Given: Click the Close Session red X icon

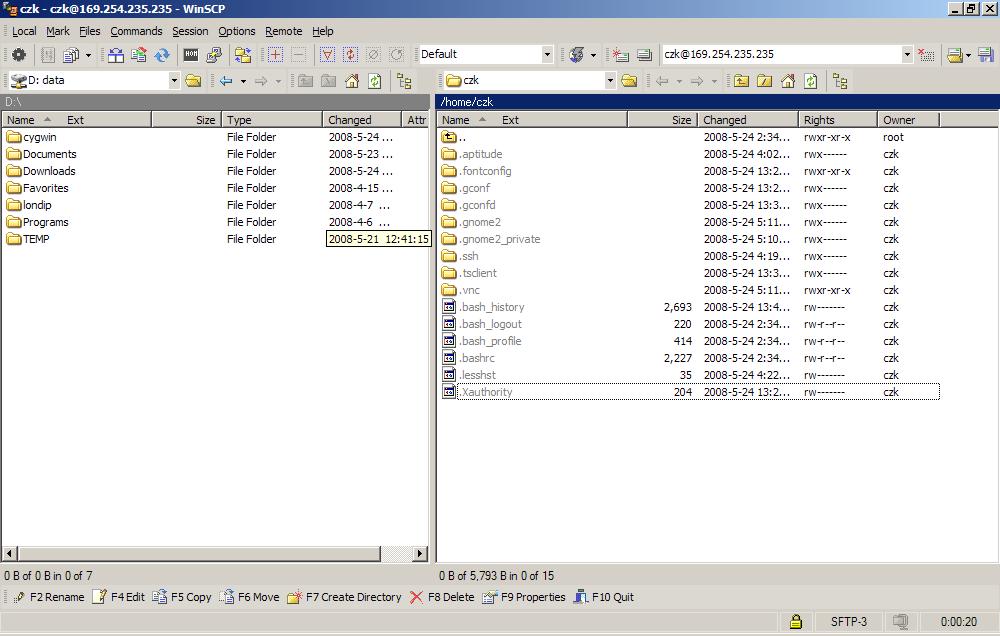Looking at the screenshot, I should [926, 55].
